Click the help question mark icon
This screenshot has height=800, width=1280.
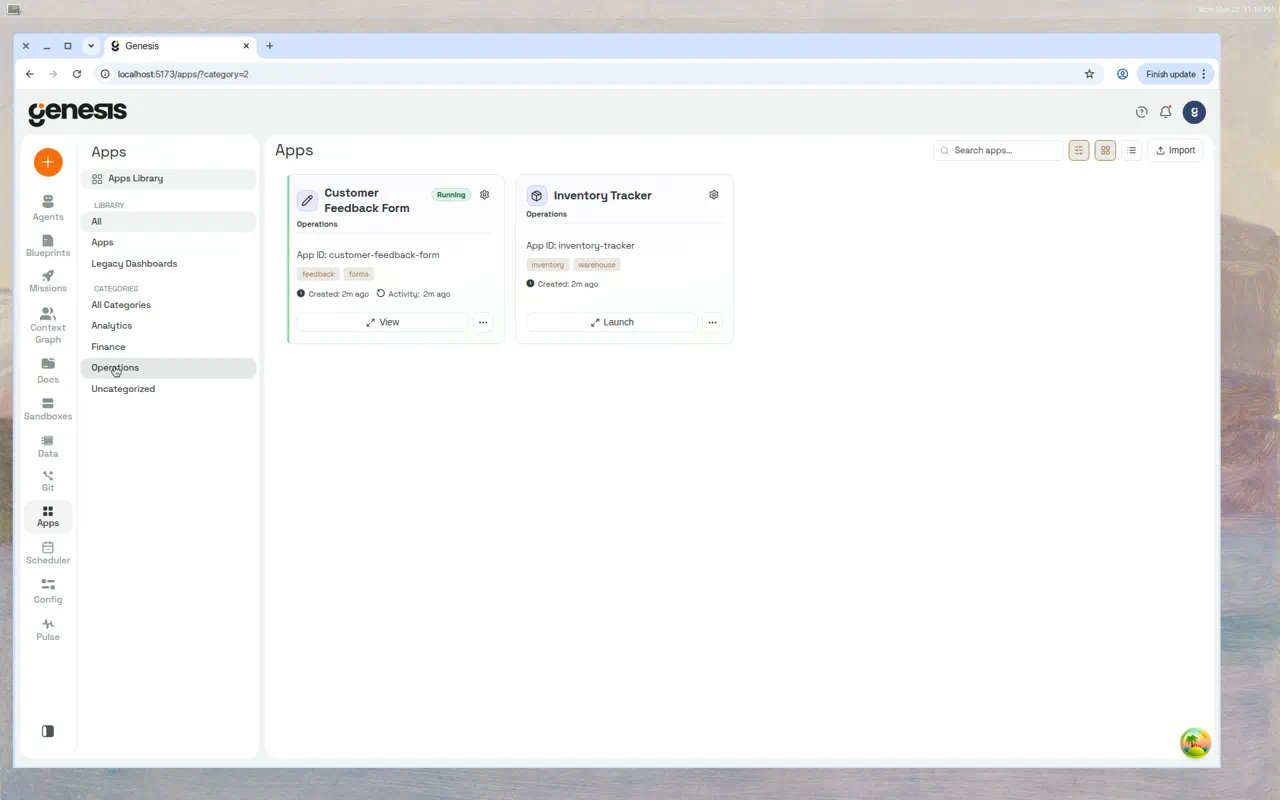1142,112
